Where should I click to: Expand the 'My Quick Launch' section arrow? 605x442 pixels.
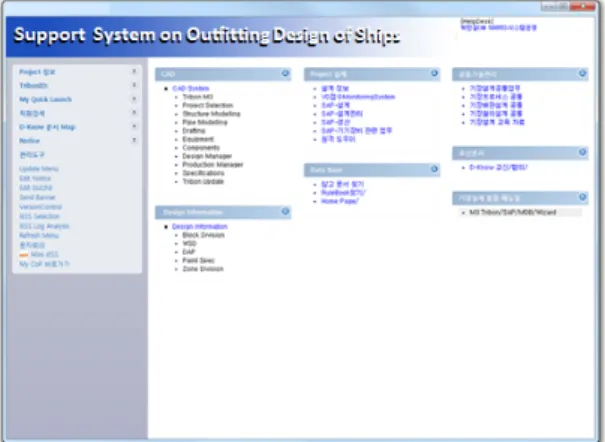tap(134, 99)
